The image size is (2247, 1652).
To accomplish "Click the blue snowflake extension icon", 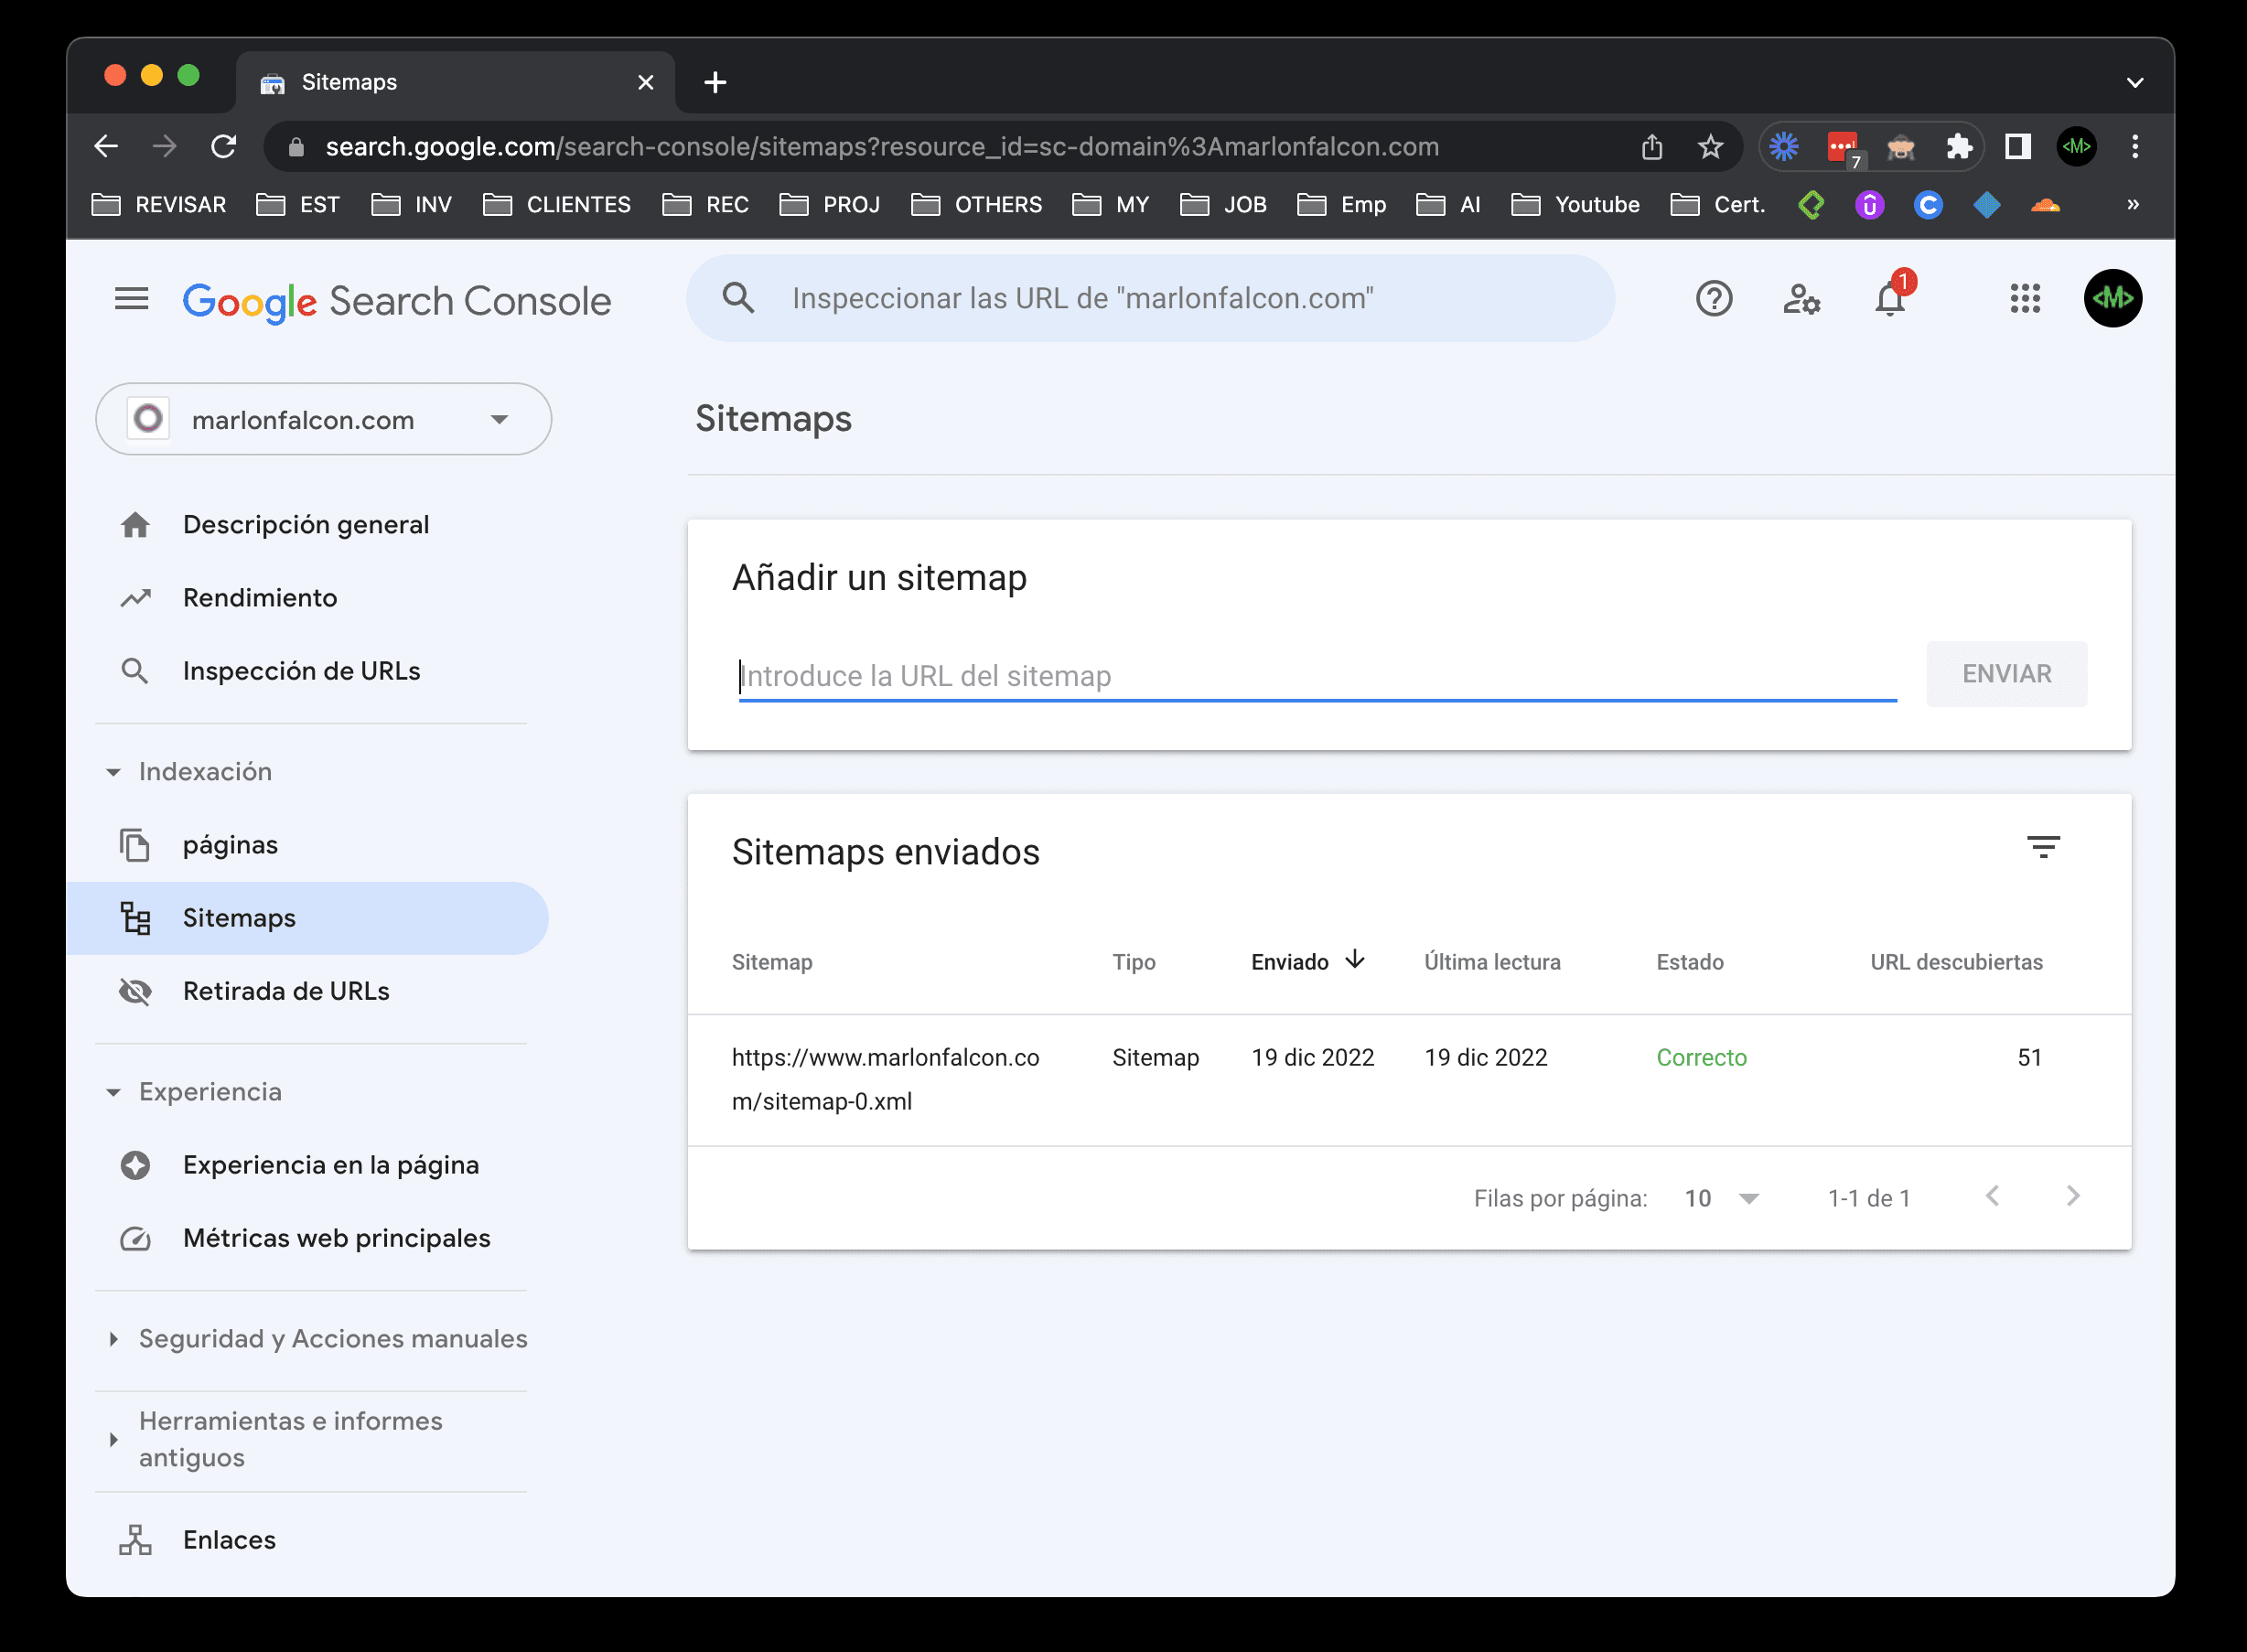I will pyautogui.click(x=1784, y=147).
